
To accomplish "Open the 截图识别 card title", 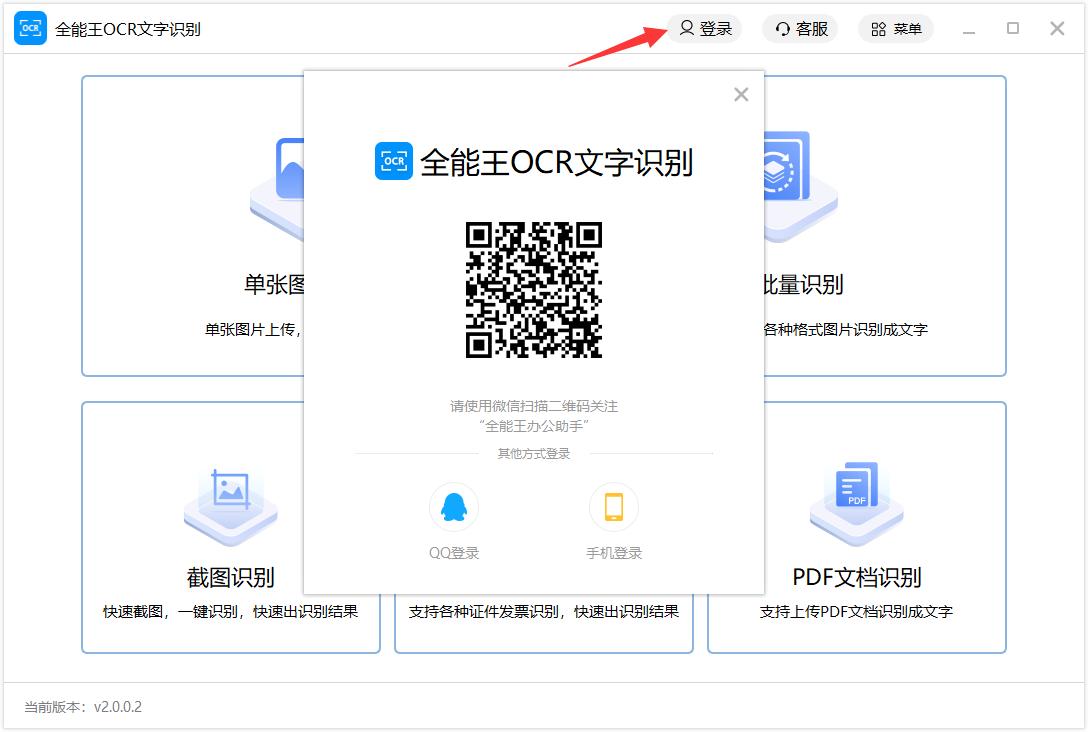I will click(231, 578).
